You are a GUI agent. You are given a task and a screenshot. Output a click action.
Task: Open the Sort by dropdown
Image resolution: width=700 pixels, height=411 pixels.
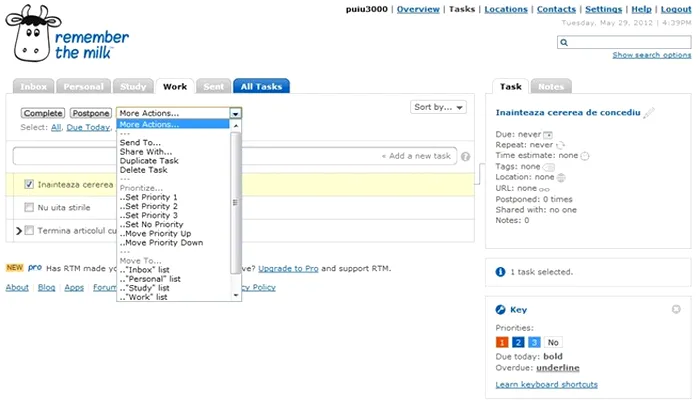pyautogui.click(x=437, y=107)
